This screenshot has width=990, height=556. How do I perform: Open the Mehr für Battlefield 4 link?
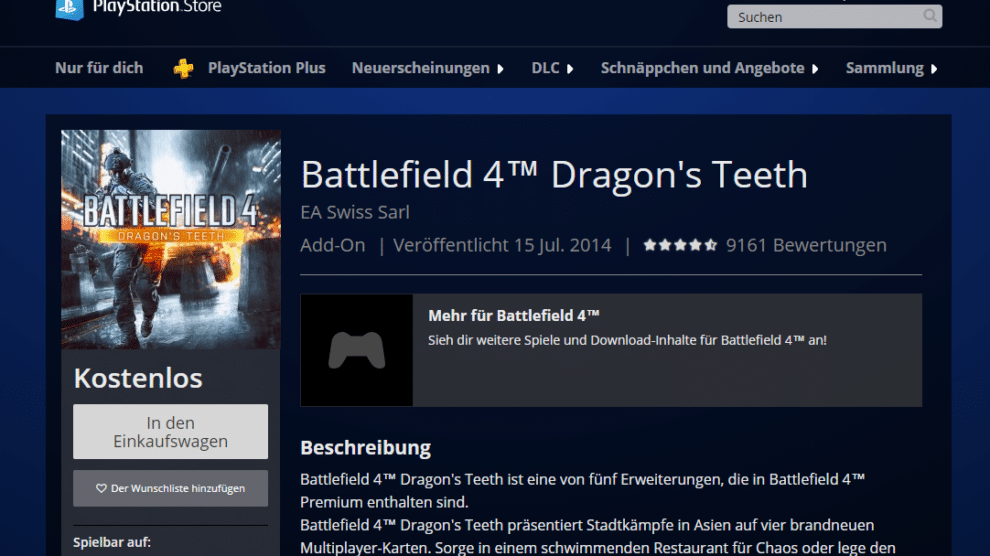click(514, 315)
